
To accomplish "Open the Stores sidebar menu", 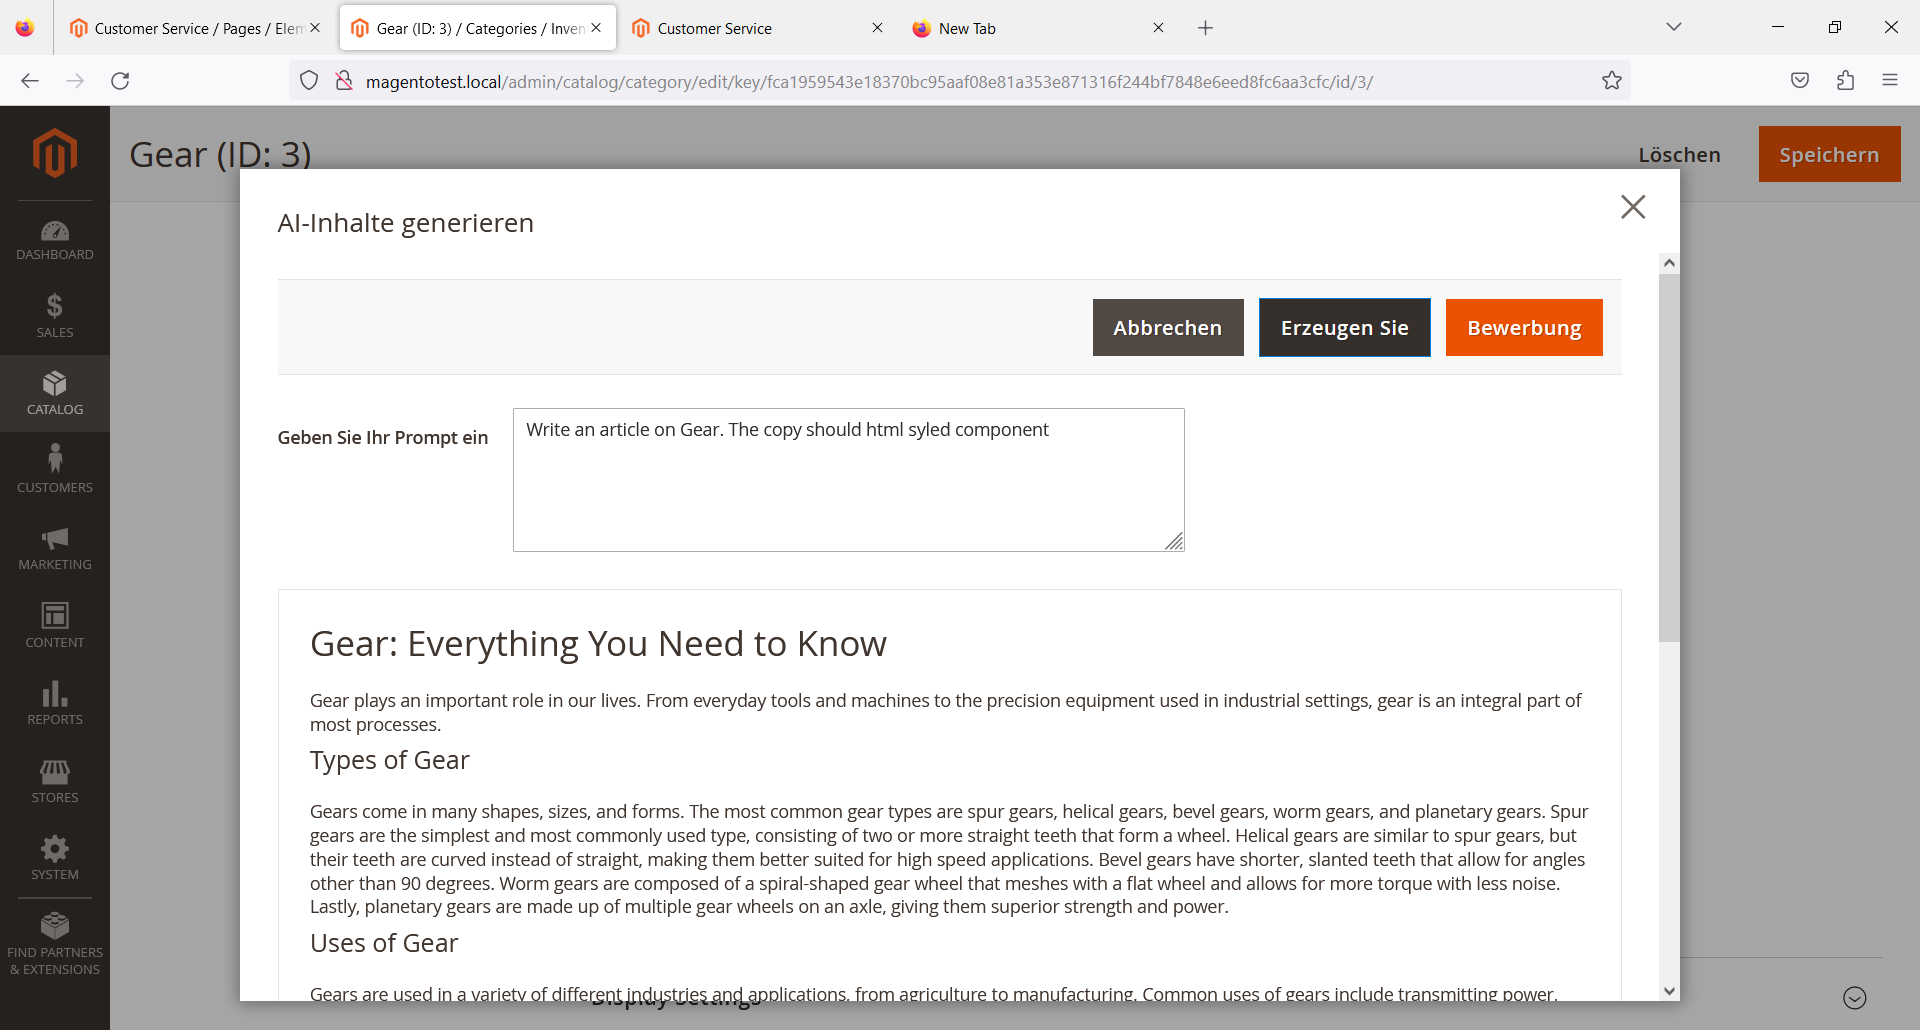I will 54,780.
